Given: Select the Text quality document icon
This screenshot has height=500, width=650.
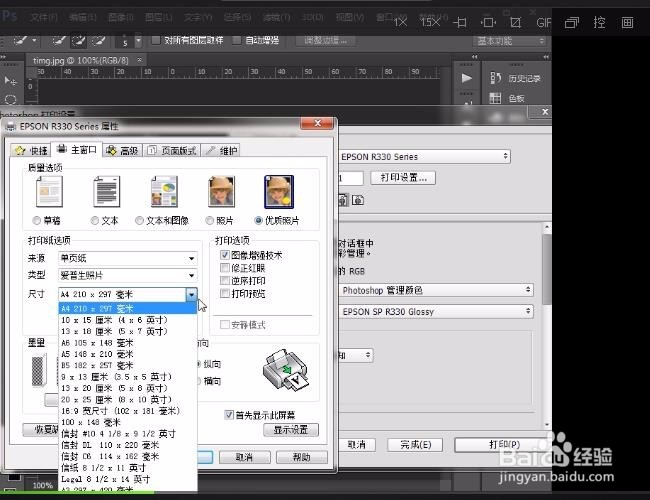Looking at the screenshot, I should pyautogui.click(x=107, y=191).
